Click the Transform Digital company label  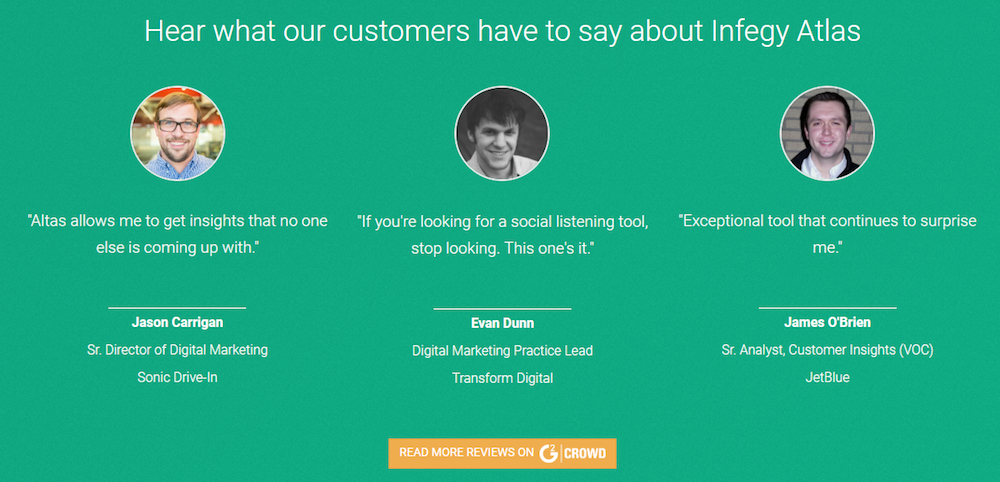point(502,378)
